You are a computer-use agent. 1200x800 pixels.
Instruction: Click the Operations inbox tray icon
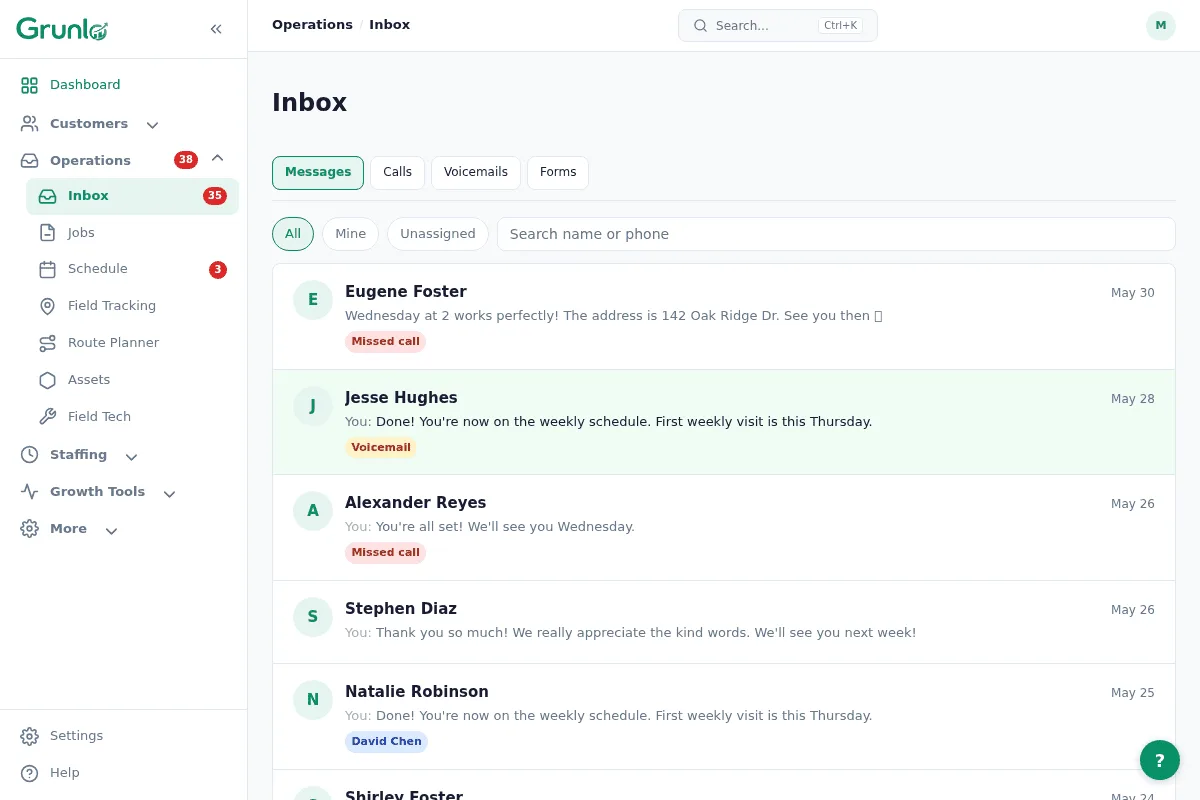click(30, 161)
